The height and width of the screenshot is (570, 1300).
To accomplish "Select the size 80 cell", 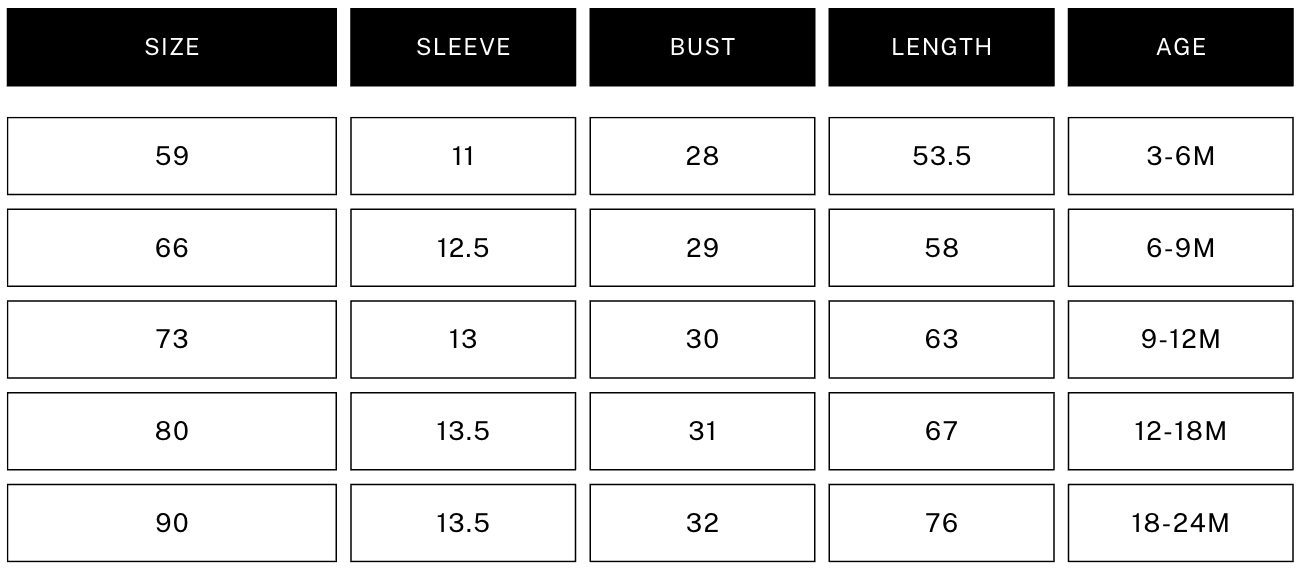I will pyautogui.click(x=172, y=431).
